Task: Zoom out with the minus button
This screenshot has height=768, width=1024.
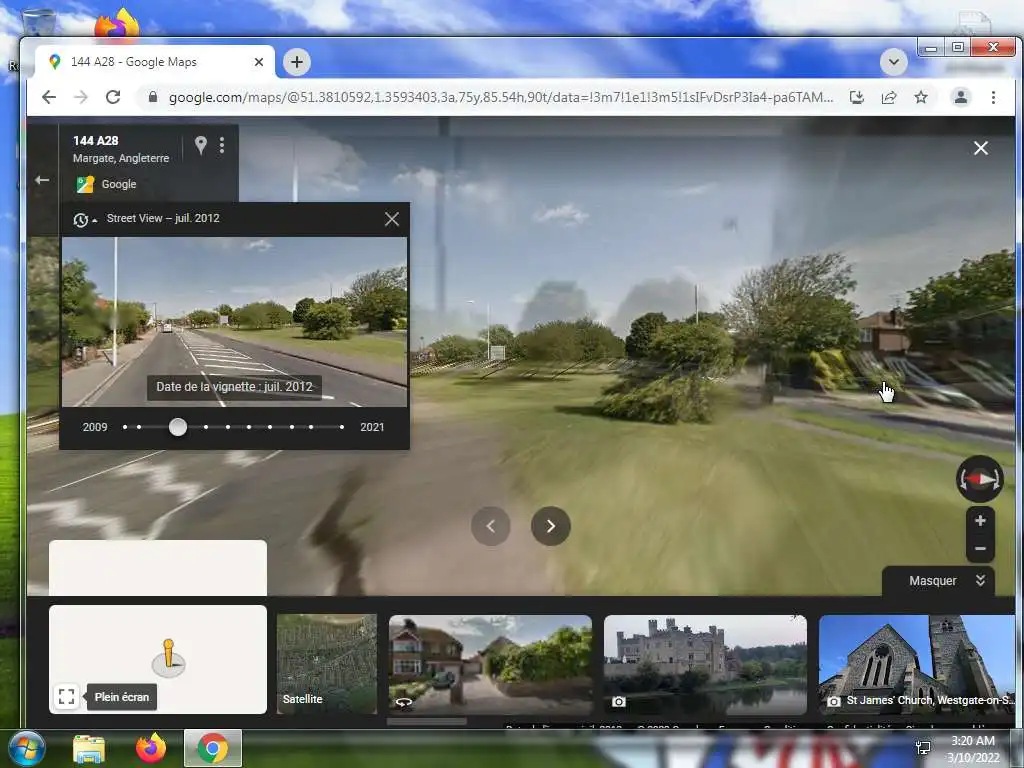Action: click(x=980, y=549)
